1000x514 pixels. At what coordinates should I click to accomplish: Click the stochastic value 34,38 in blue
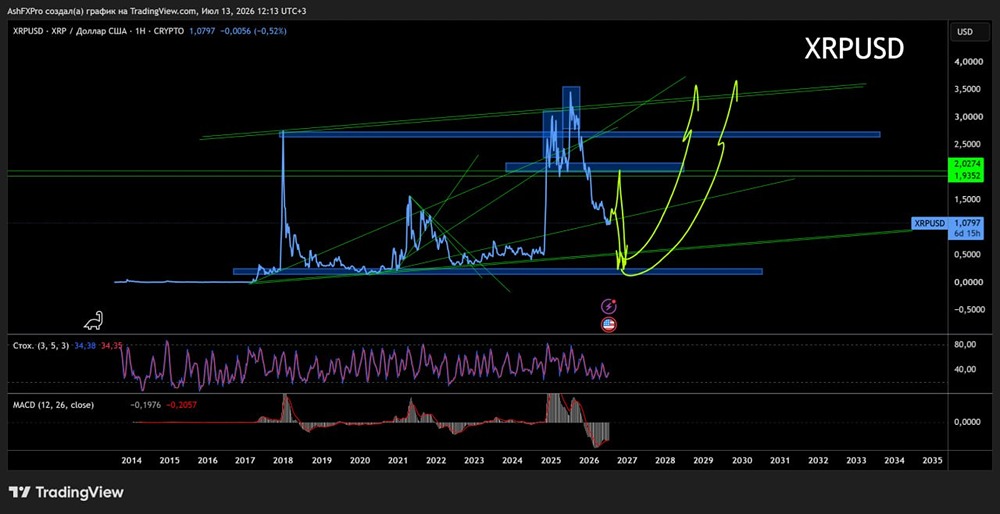pyautogui.click(x=85, y=346)
